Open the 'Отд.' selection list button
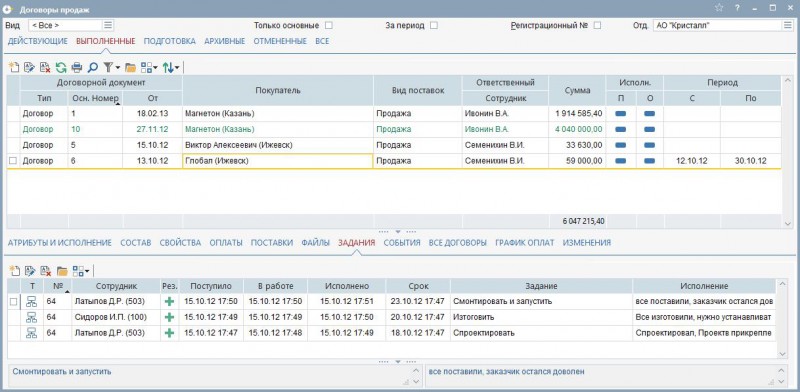 click(787, 25)
